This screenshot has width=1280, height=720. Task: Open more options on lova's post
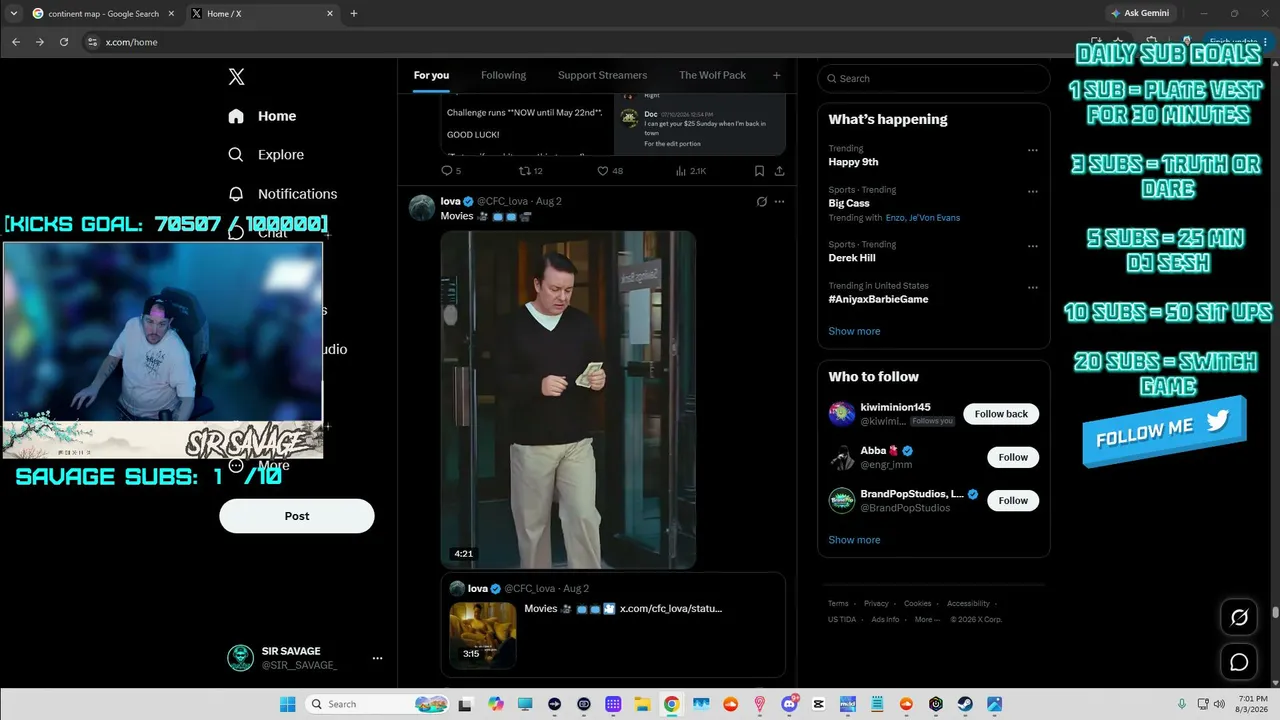point(779,201)
